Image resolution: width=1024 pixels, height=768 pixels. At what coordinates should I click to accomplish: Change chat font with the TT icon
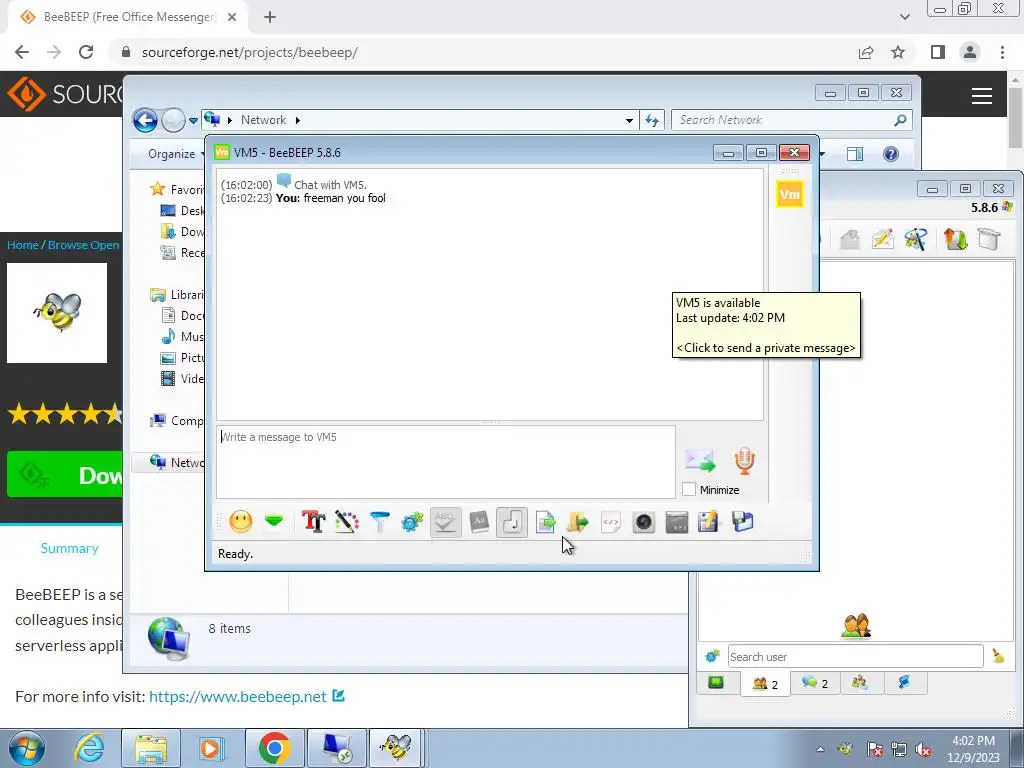point(313,522)
